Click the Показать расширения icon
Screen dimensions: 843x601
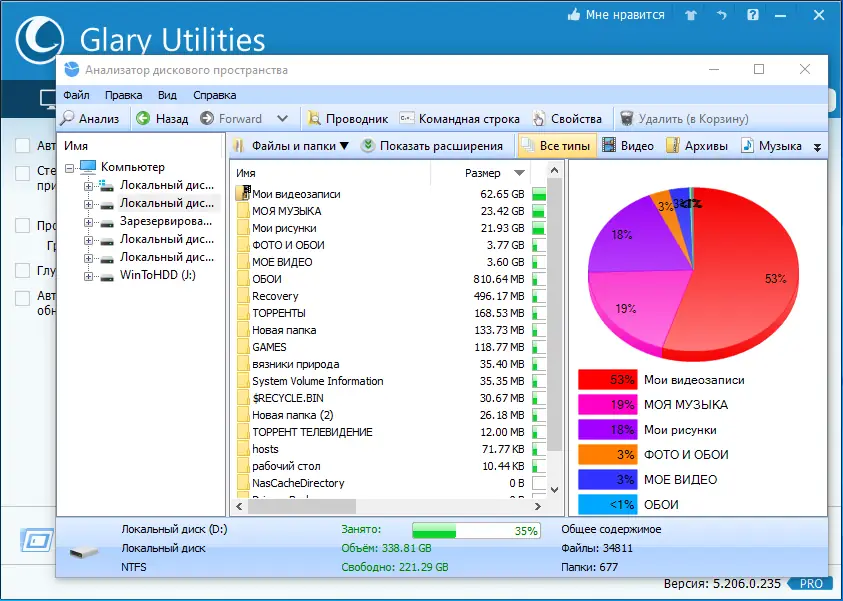click(368, 146)
